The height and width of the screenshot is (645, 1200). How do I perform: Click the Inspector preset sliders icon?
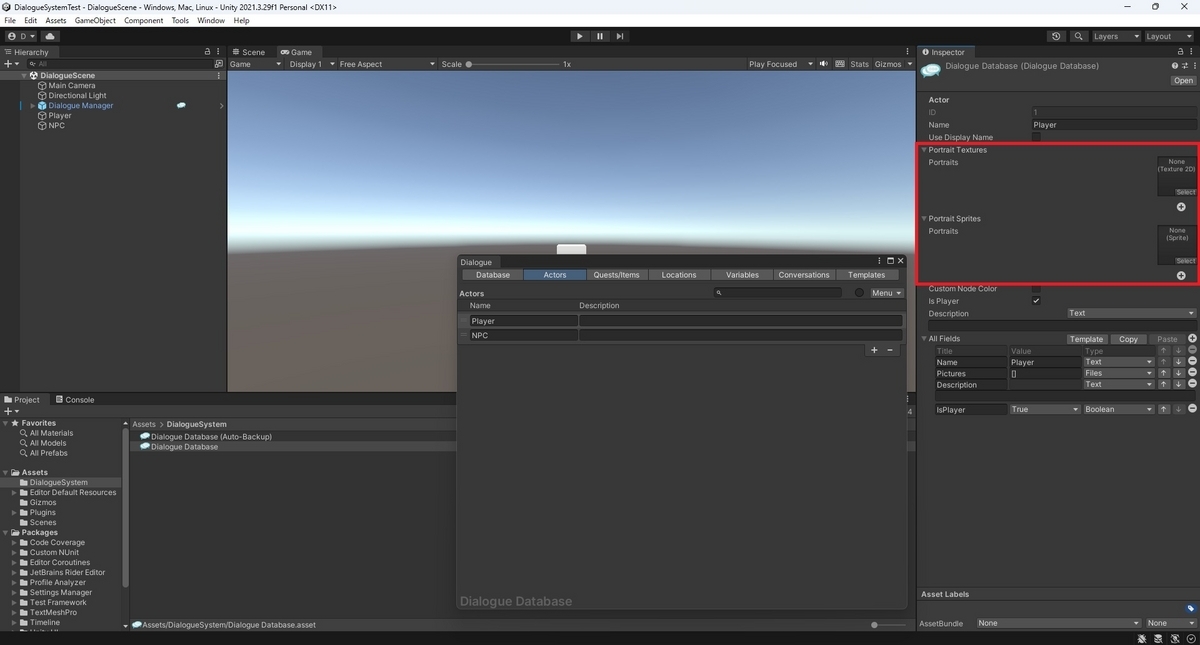[x=1185, y=66]
